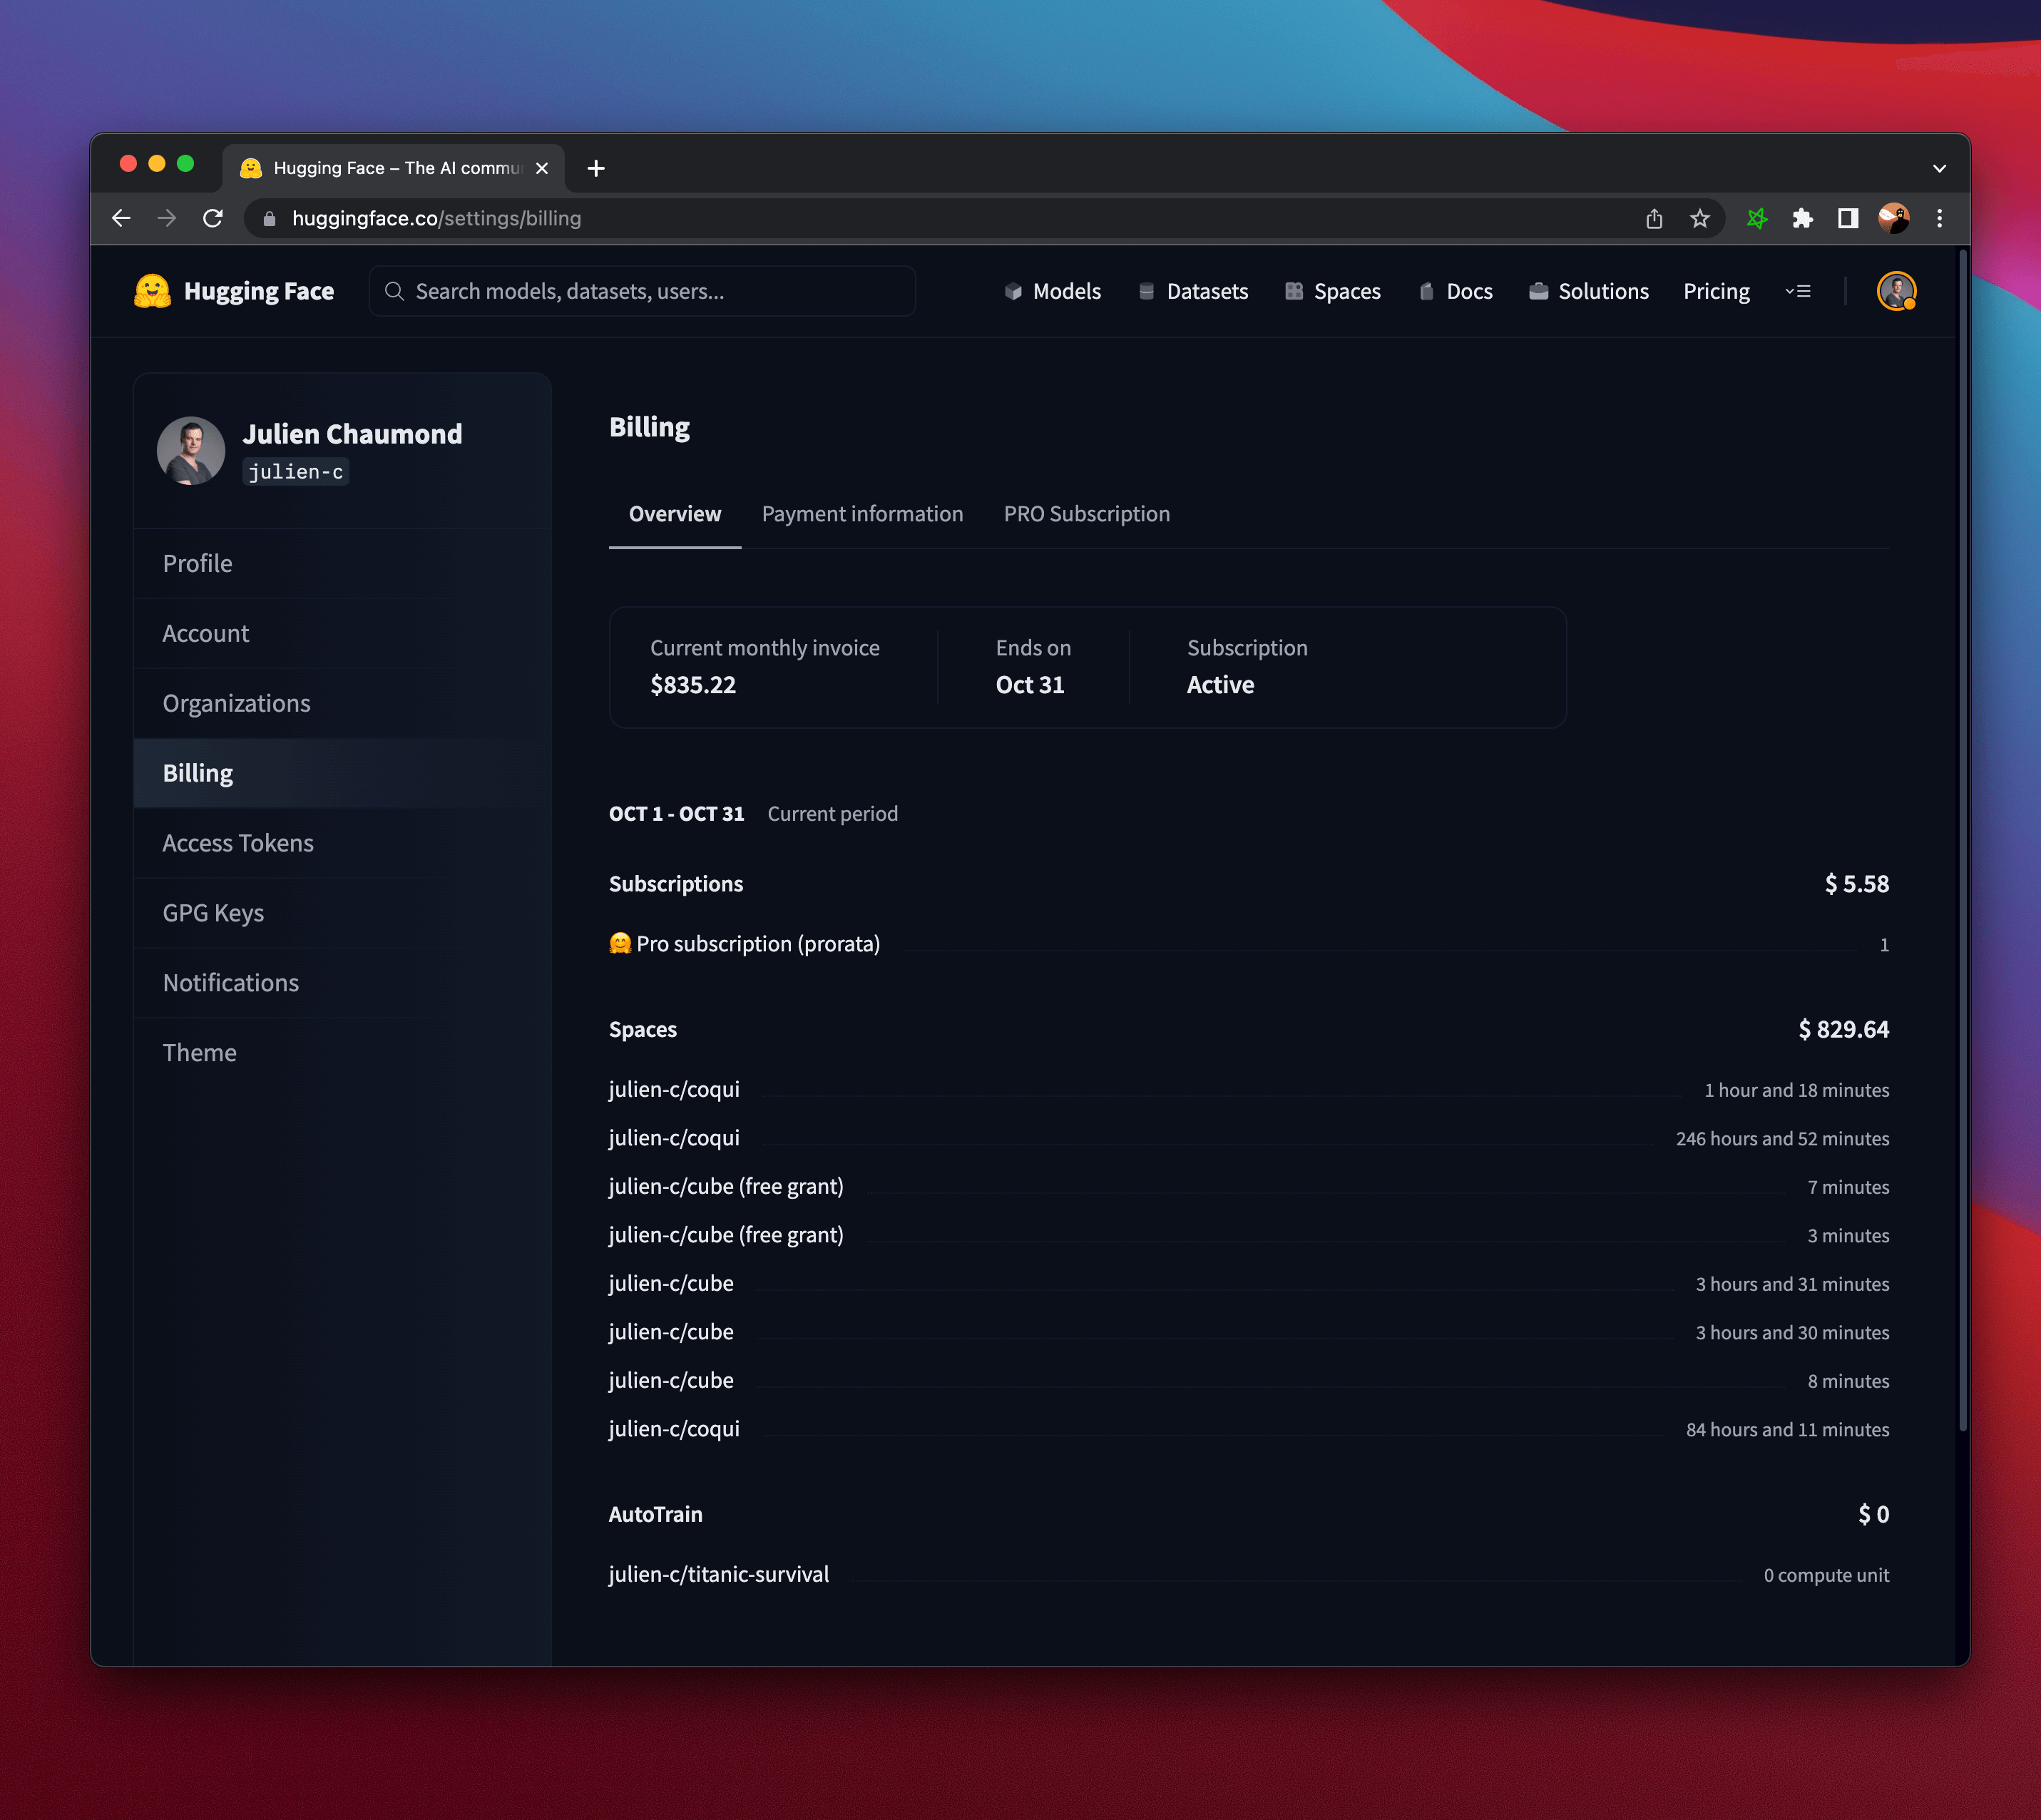
Task: Expand the tab search chevron
Action: coord(1939,168)
